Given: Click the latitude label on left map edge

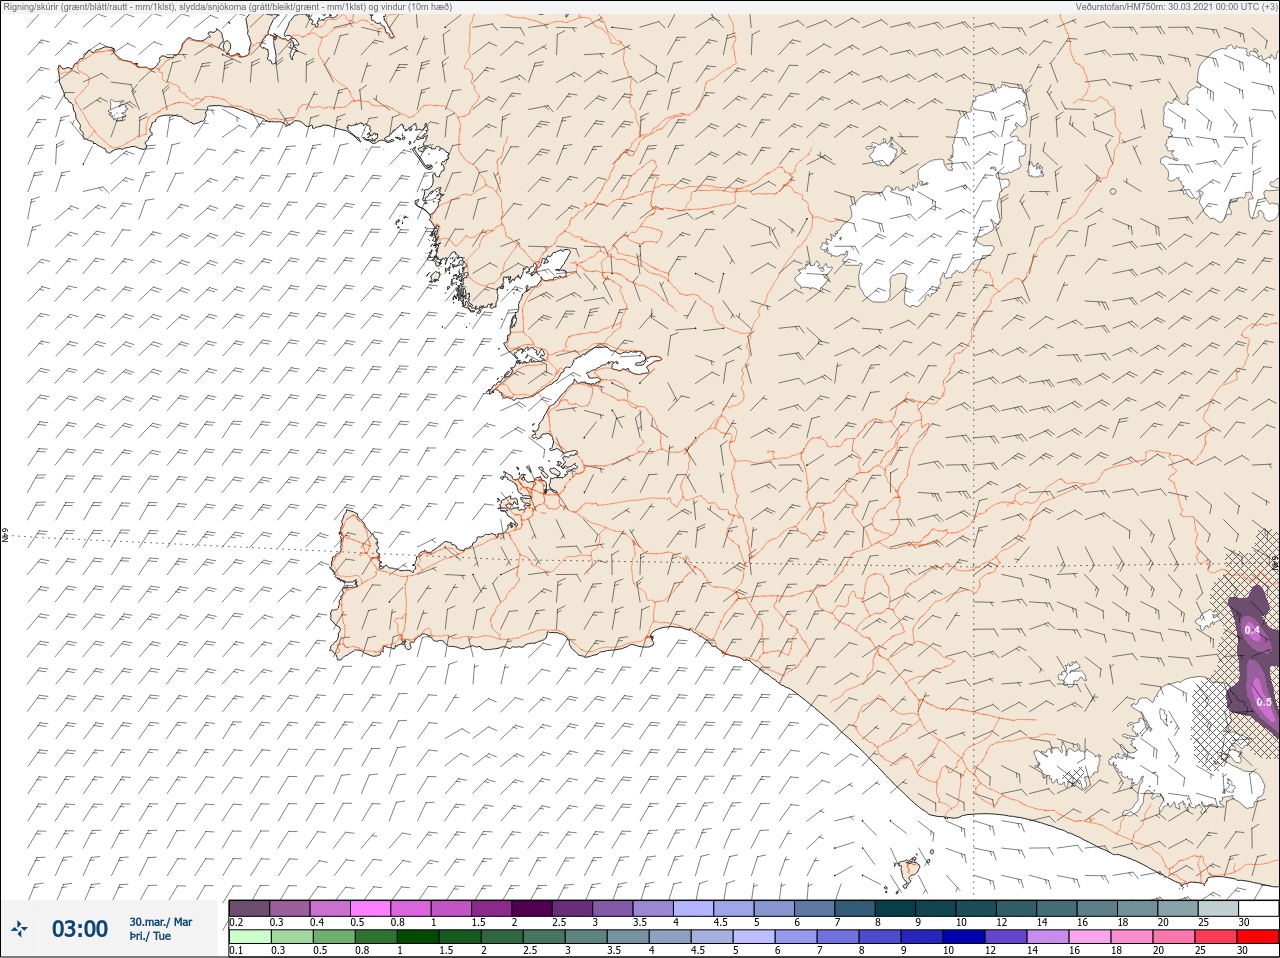Looking at the screenshot, I should pos(5,536).
